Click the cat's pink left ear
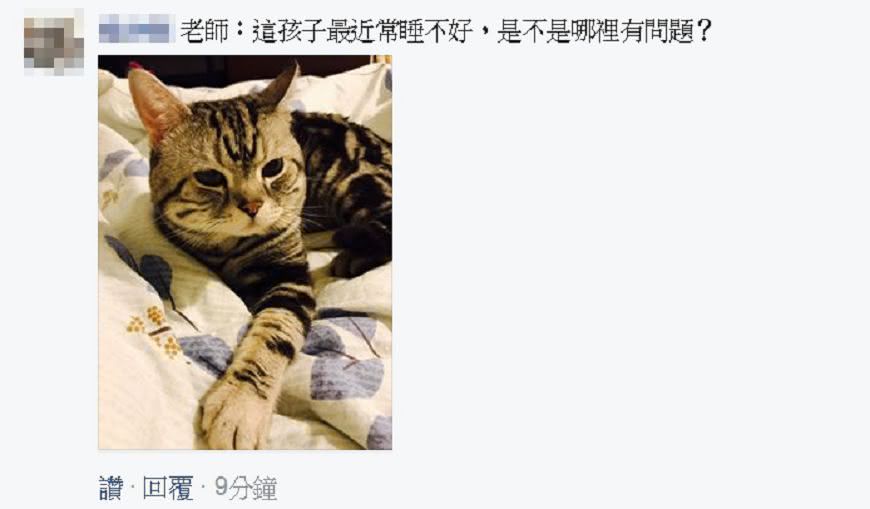The image size is (870, 509). (156, 105)
